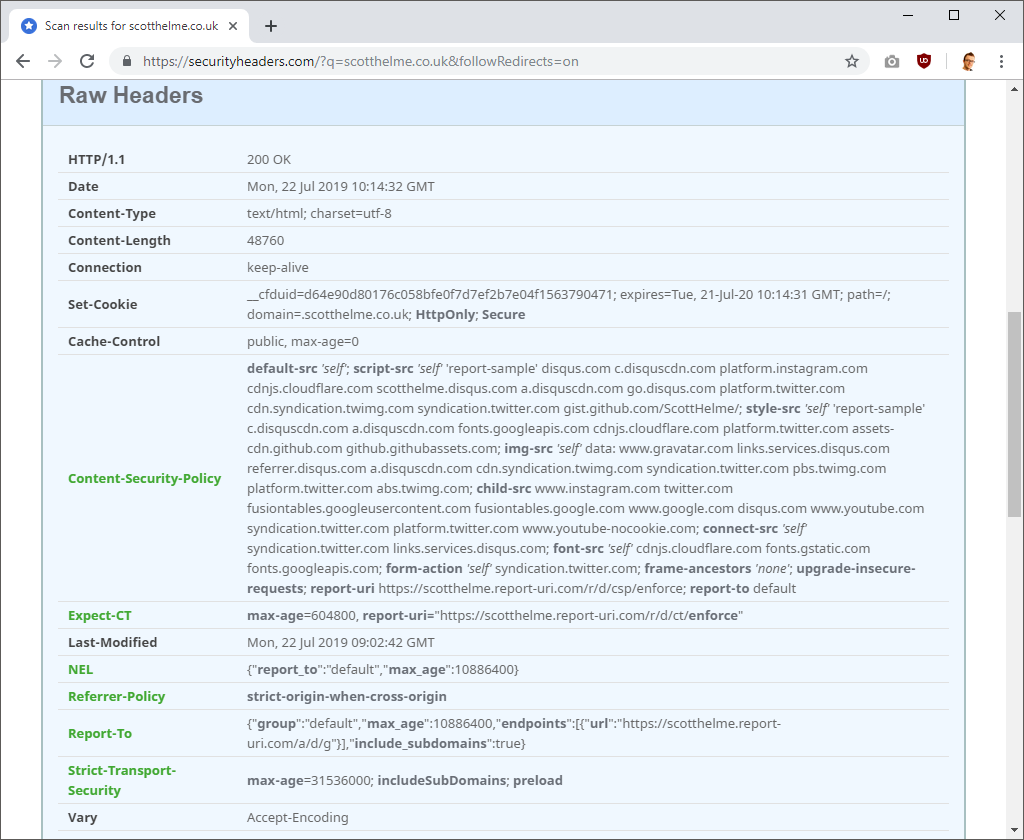Open the Strict-Transport-Security header link
Screen dimensions: 1024x840
click(x=122, y=780)
